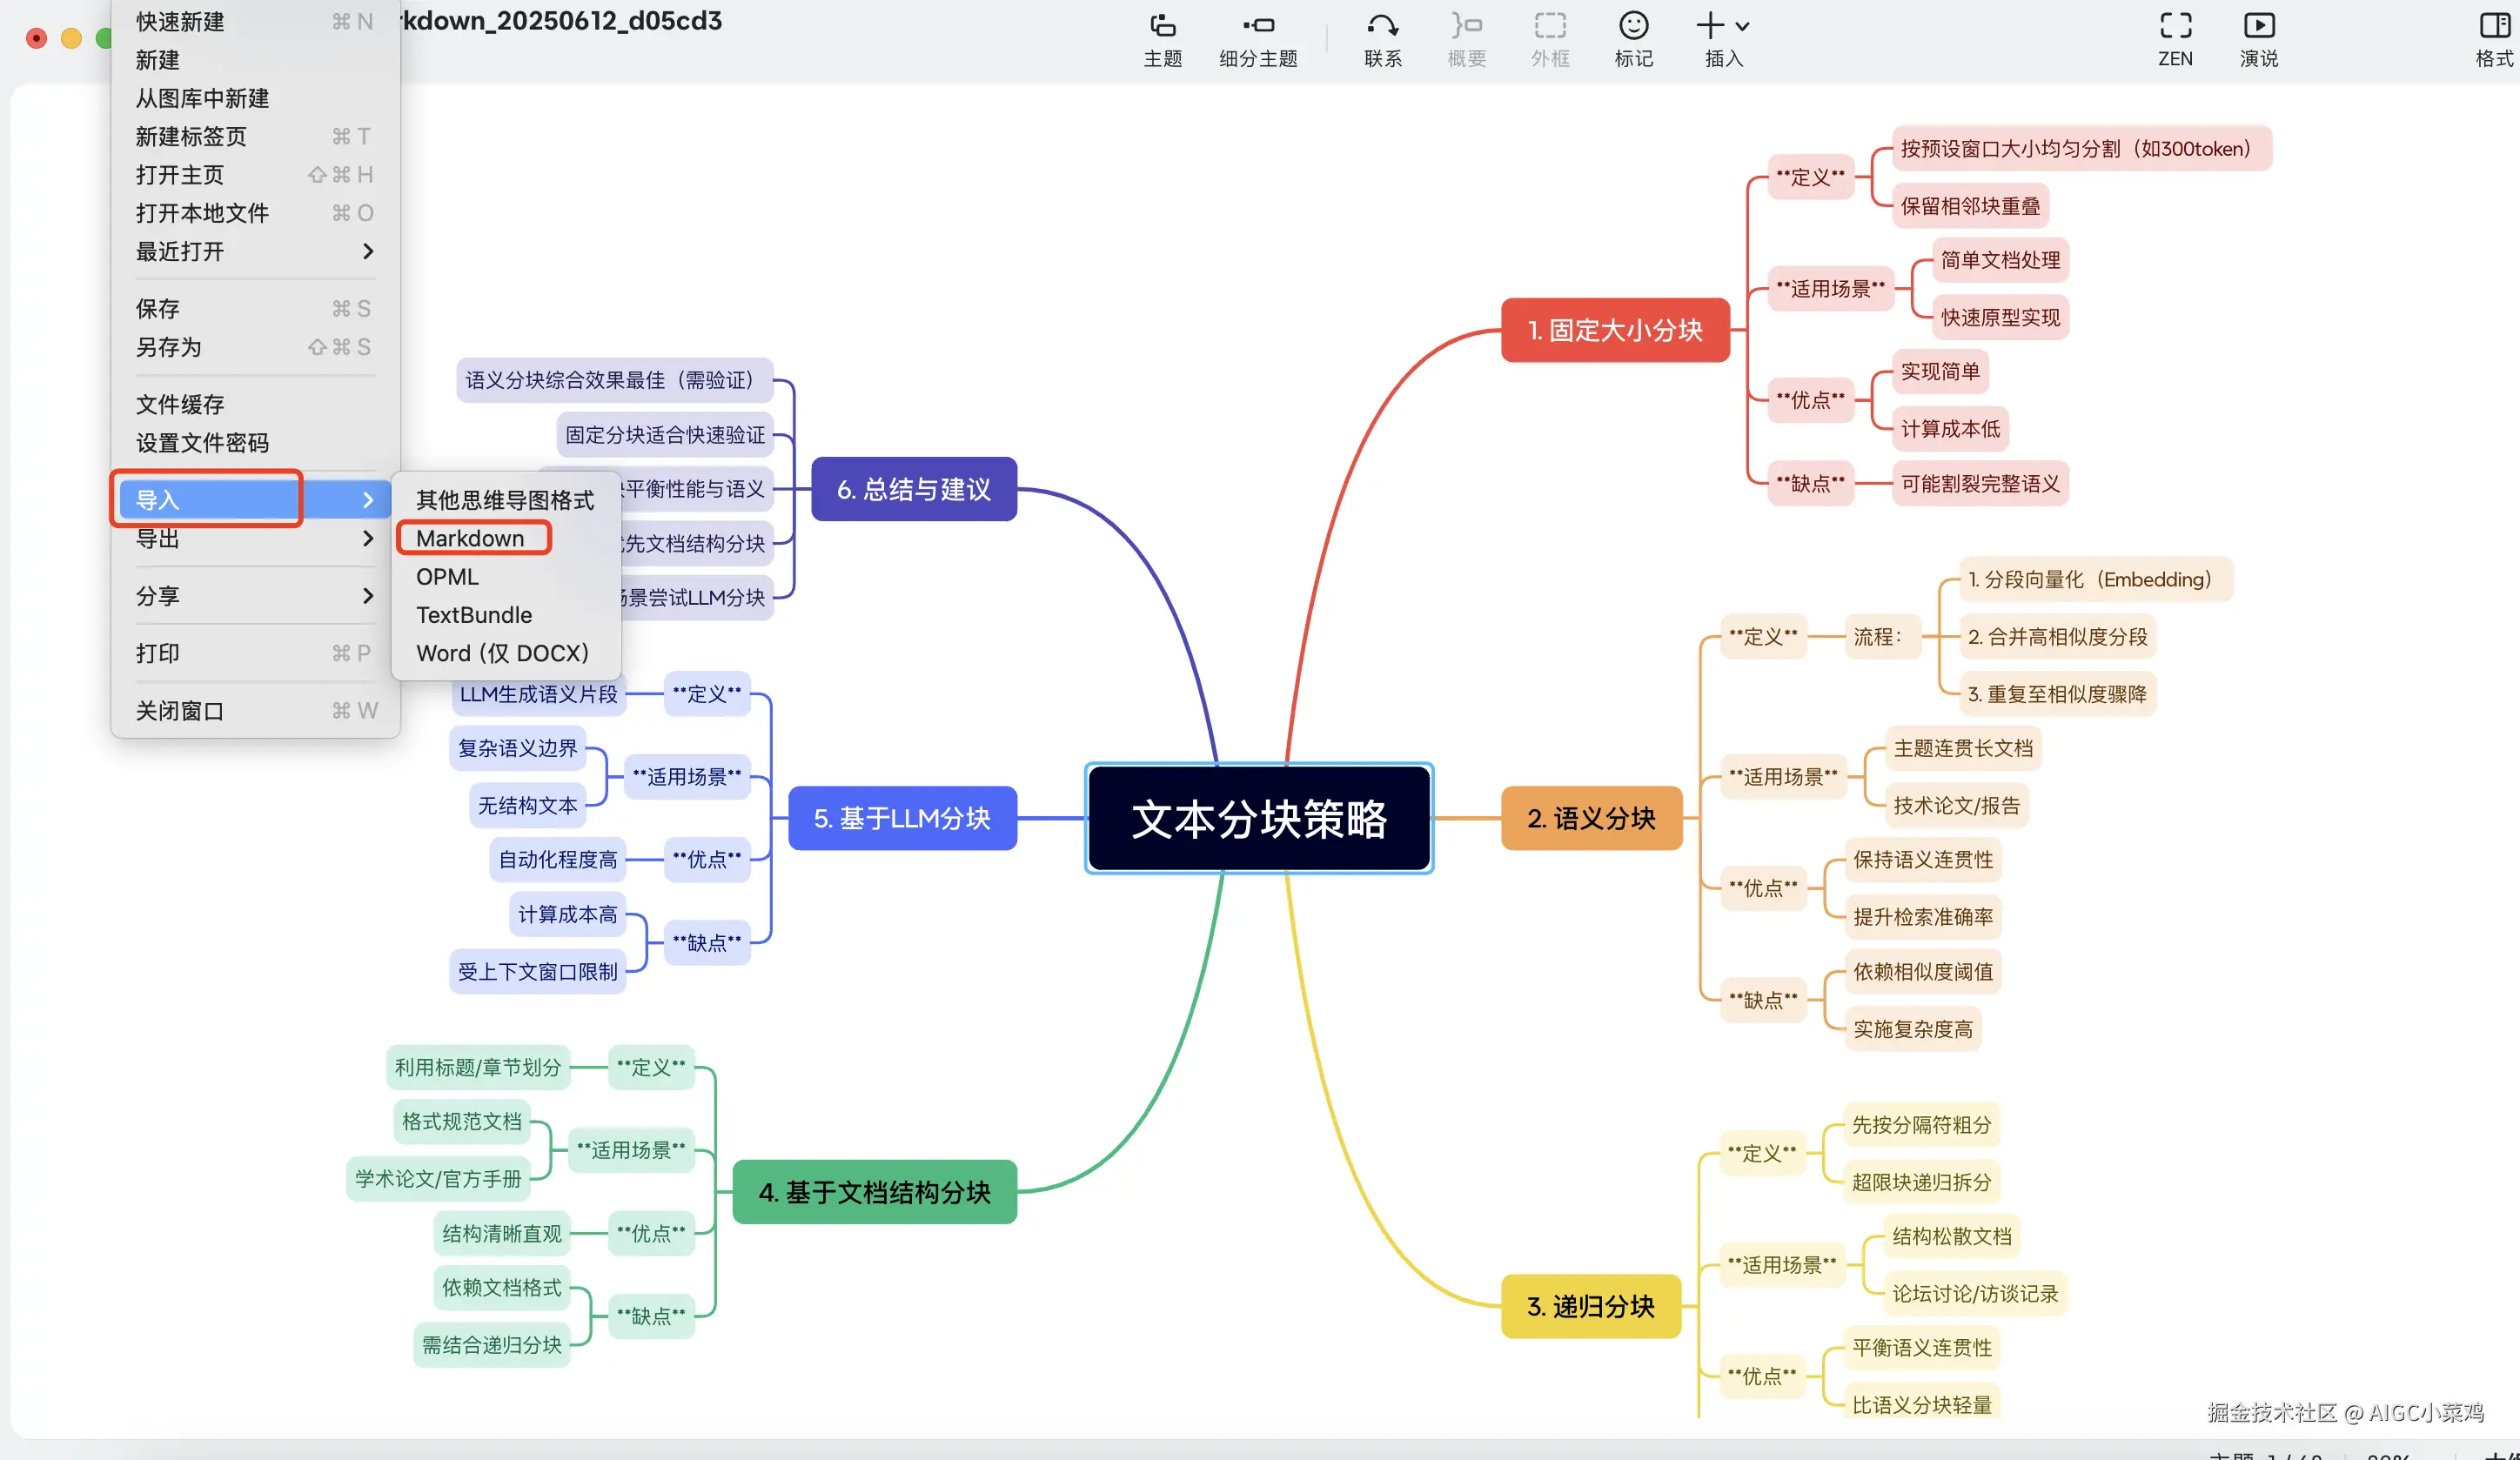Viewport: 2520px width, 1460px height.
Task: Enter ZEN mode
Action: click(x=2175, y=26)
